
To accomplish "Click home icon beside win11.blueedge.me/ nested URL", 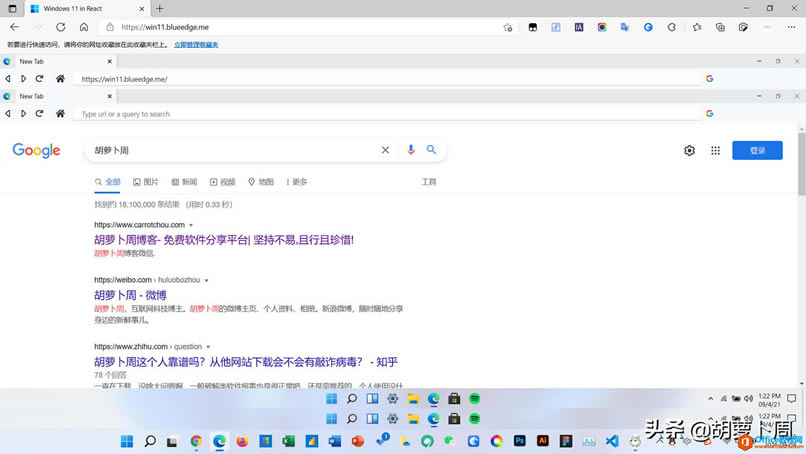I will coord(60,79).
